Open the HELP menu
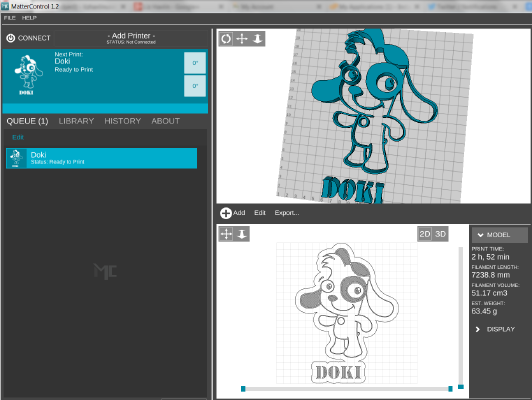 point(29,18)
